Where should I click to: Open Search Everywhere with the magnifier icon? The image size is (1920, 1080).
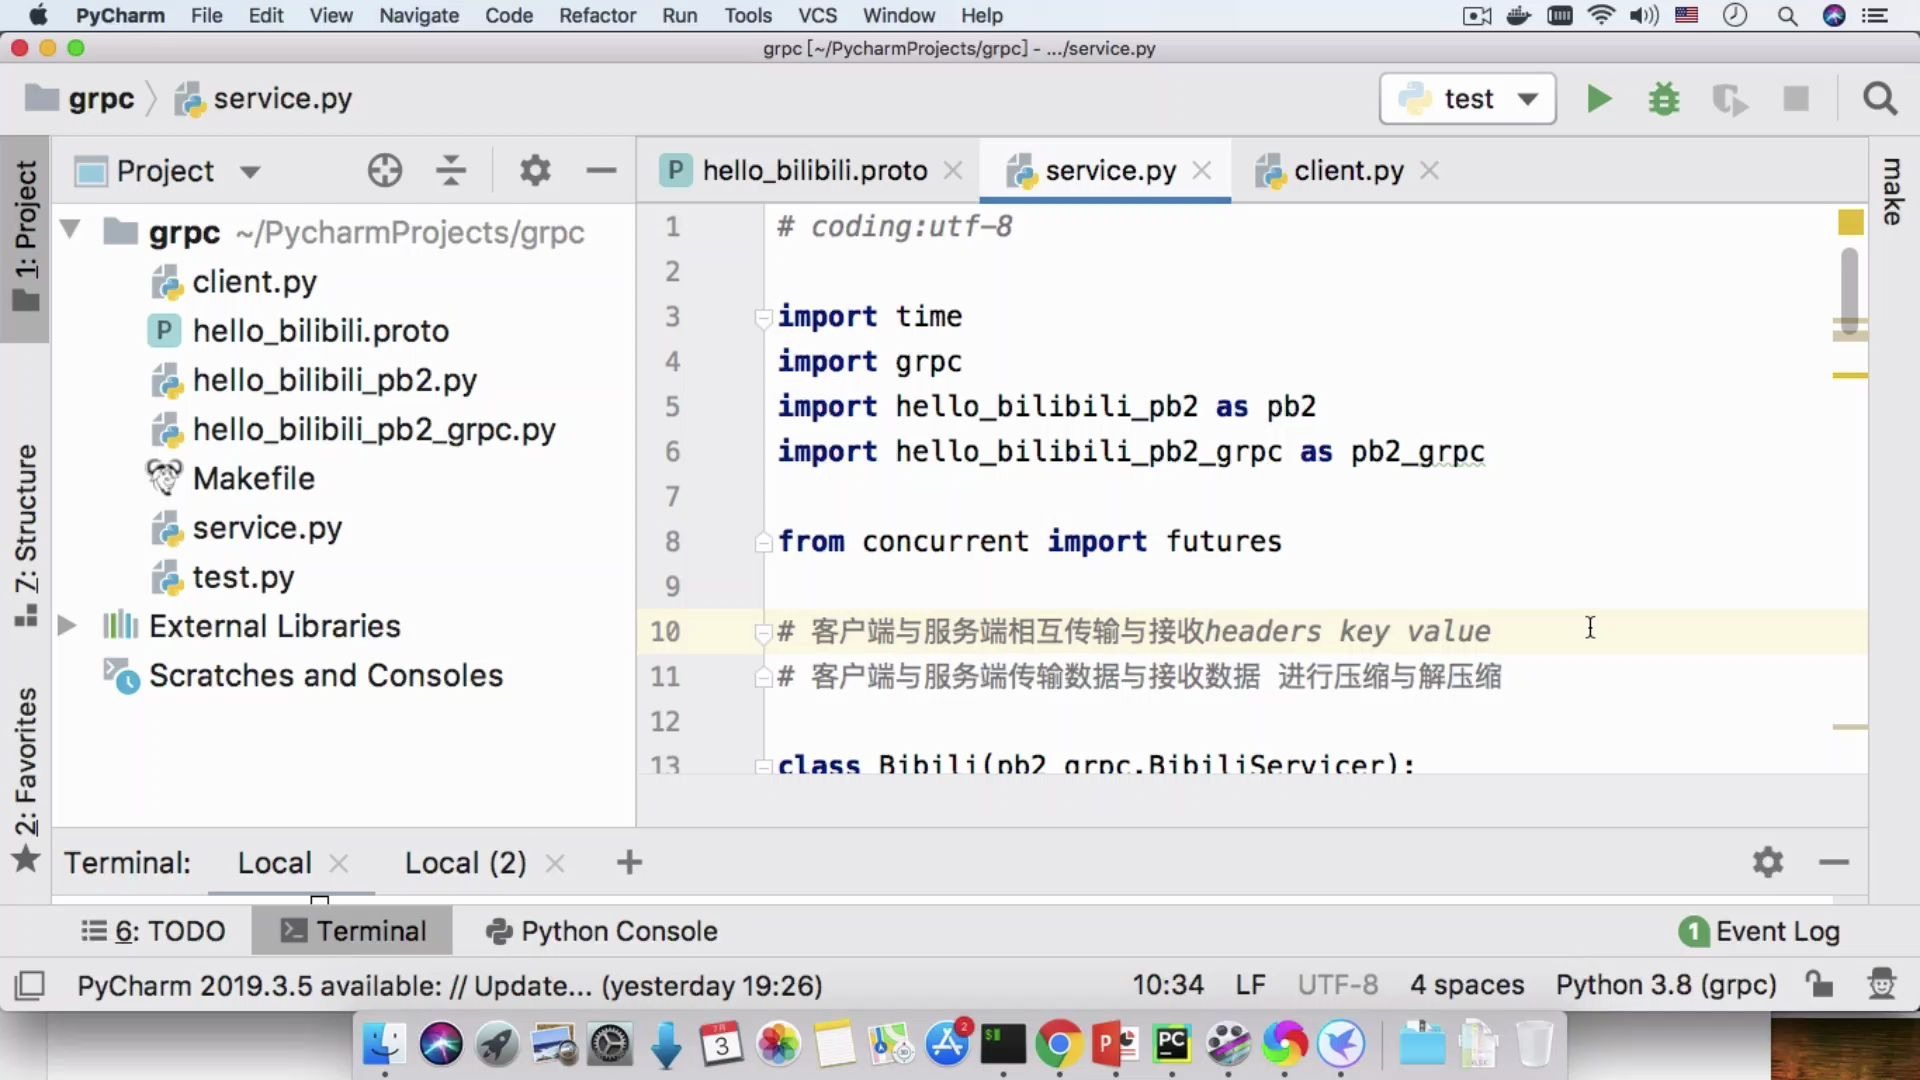point(1879,99)
